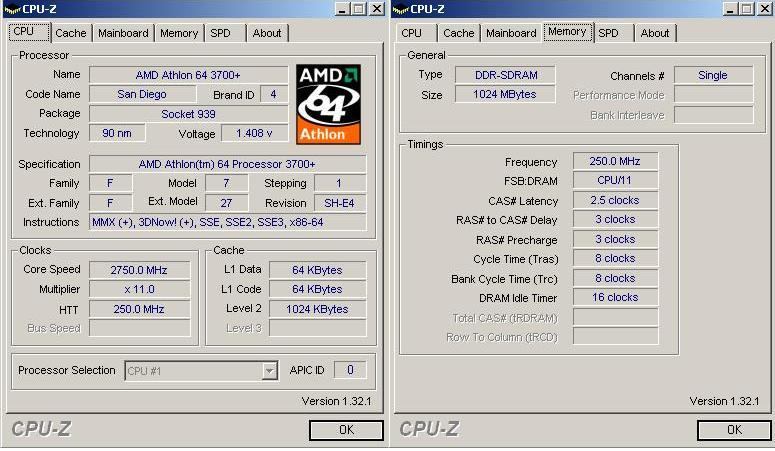
Task: Click the Specification field AMD Athlon(tm) 64 Processor
Action: coord(227,164)
